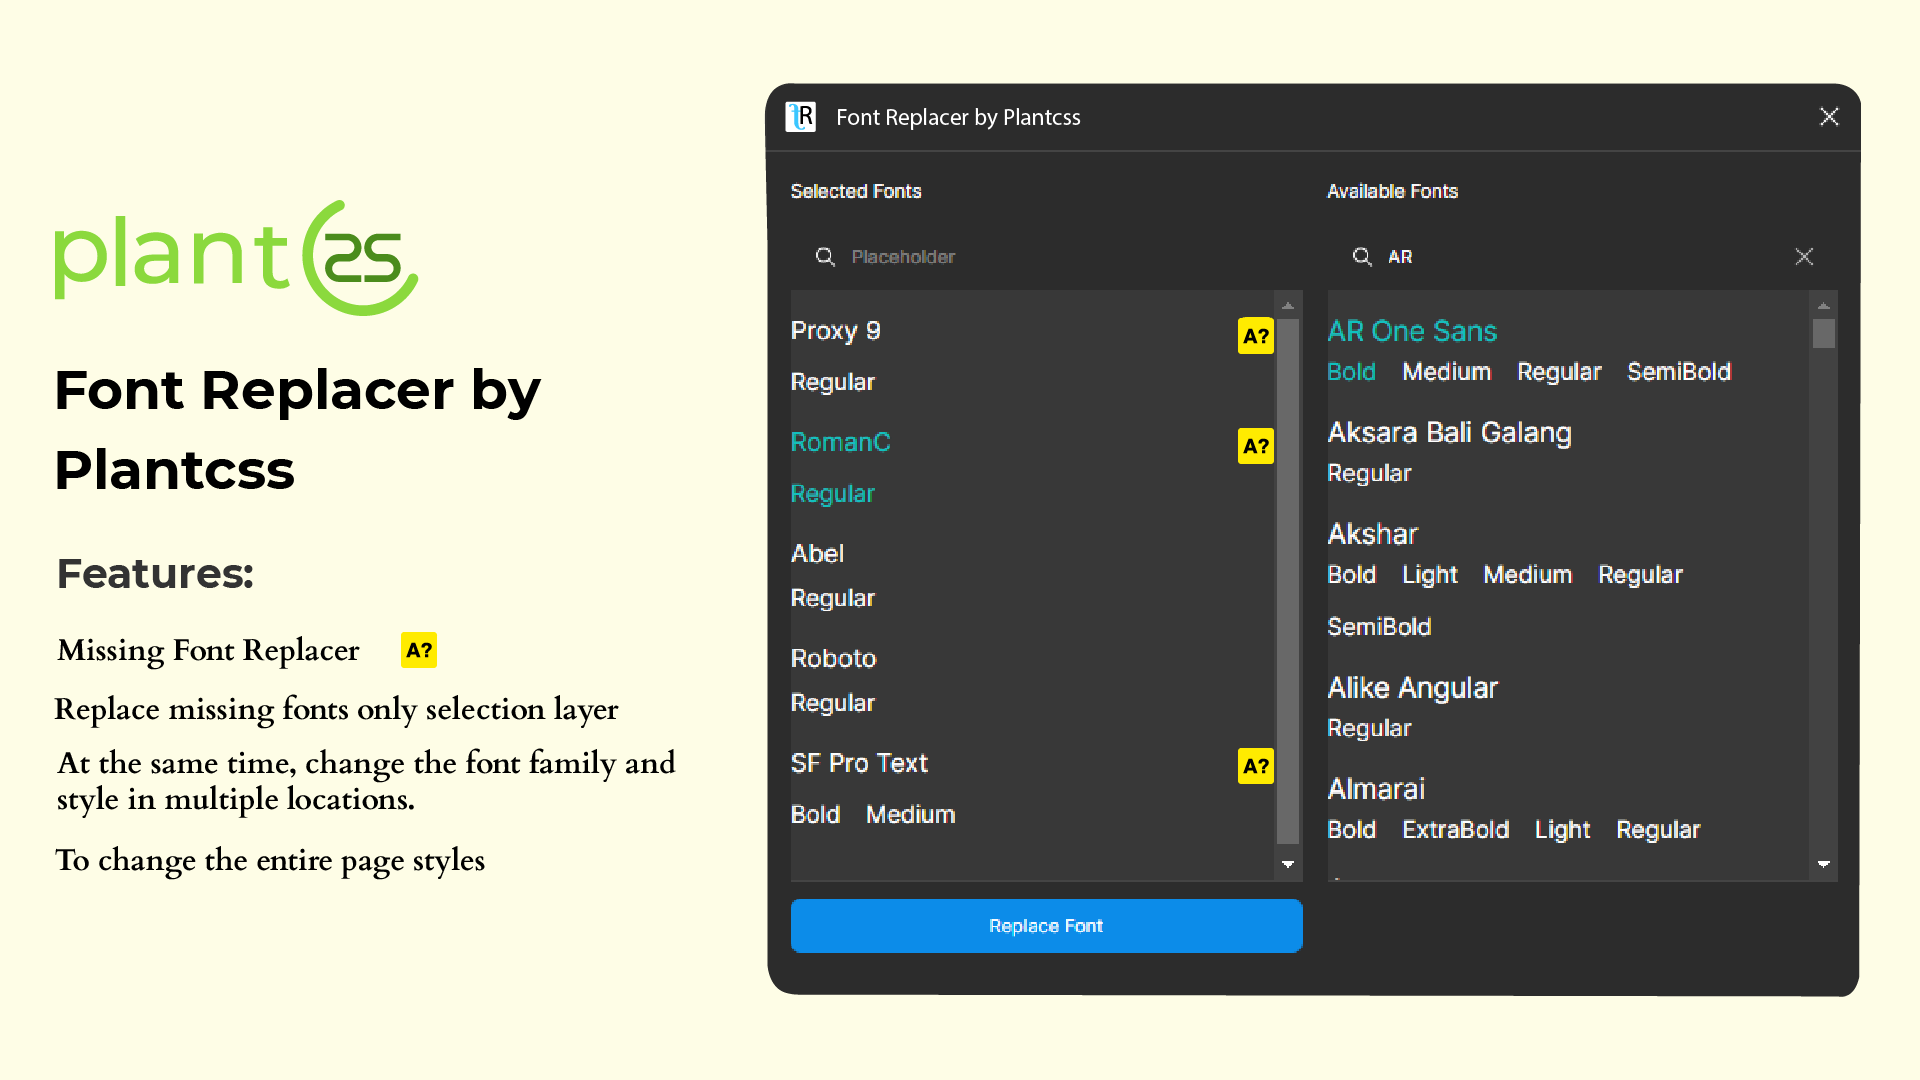Choose Regular style of Aksara Bali Galang
This screenshot has height=1080, width=1920.
pos(1369,473)
